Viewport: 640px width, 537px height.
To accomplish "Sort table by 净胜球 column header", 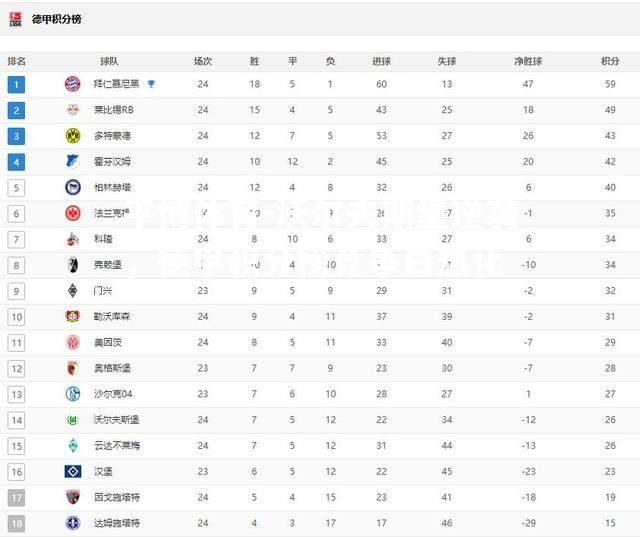I will pyautogui.click(x=528, y=61).
